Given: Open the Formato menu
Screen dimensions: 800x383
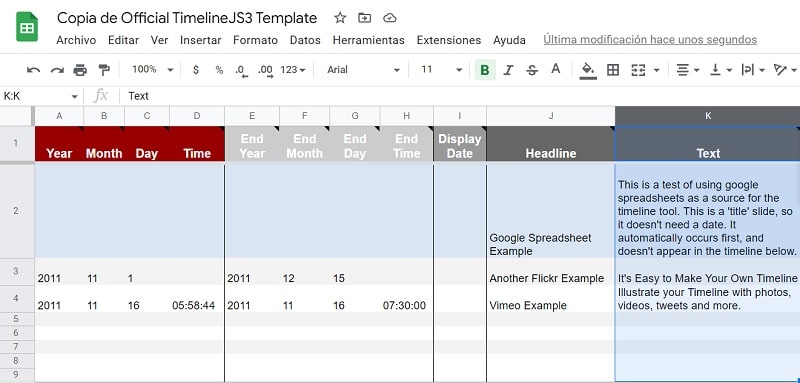Looking at the screenshot, I should point(255,40).
